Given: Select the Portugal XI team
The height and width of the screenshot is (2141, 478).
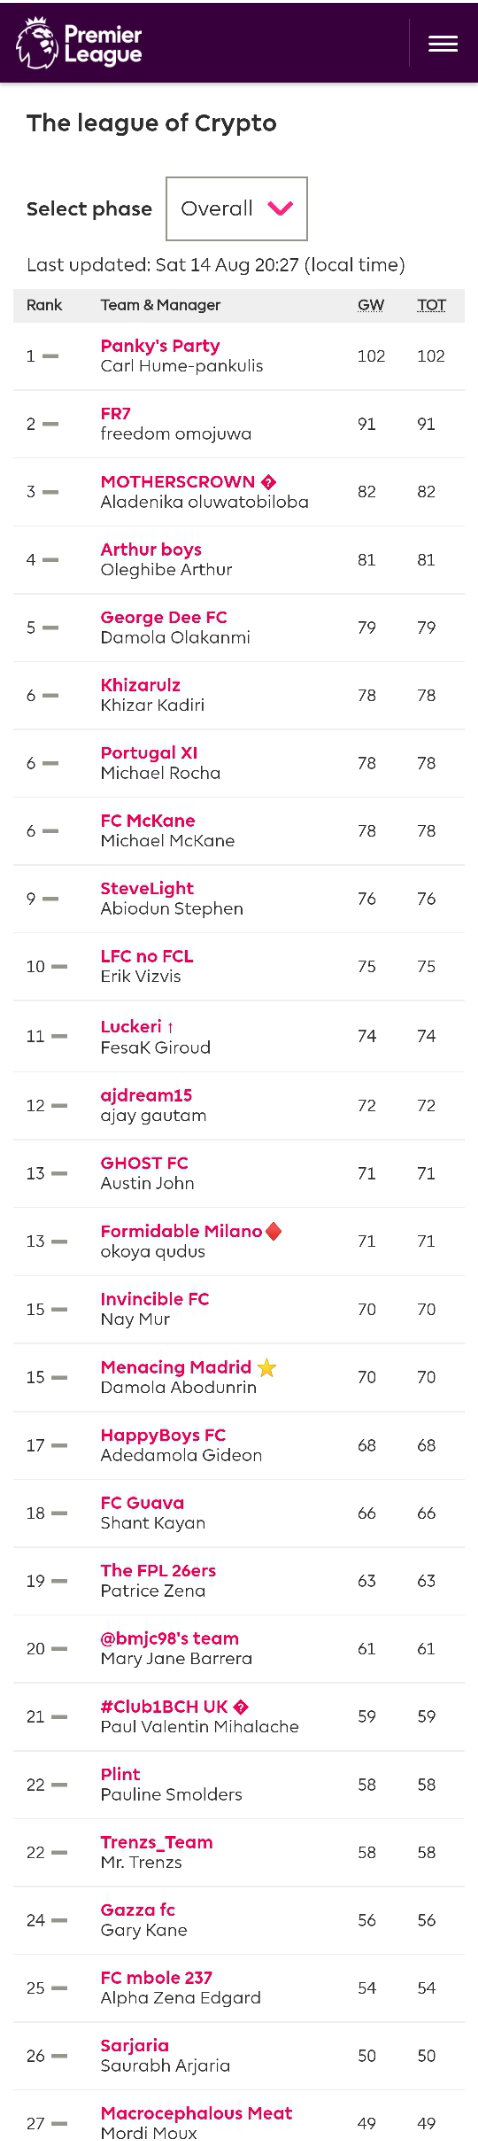Looking at the screenshot, I should pos(149,753).
